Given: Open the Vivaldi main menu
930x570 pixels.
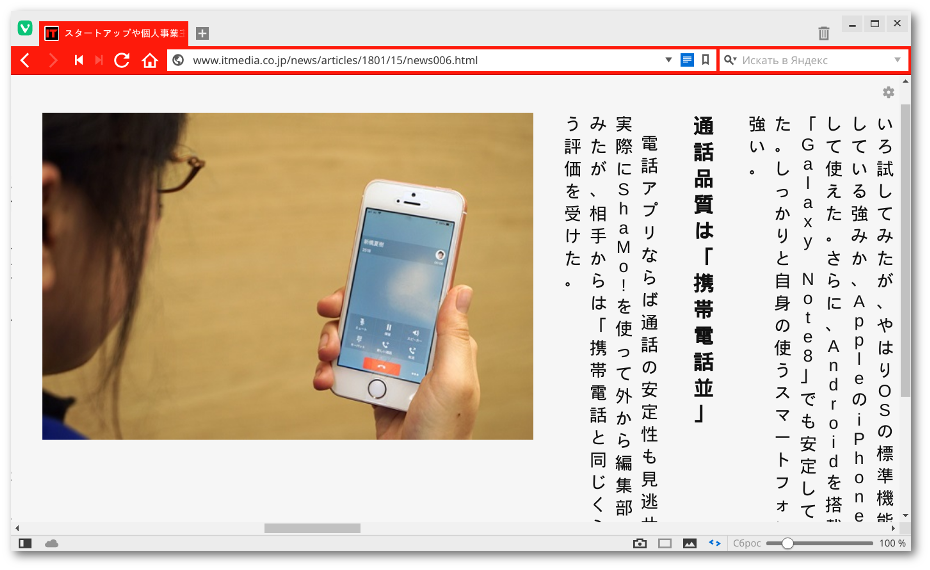Looking at the screenshot, I should pyautogui.click(x=25, y=28).
